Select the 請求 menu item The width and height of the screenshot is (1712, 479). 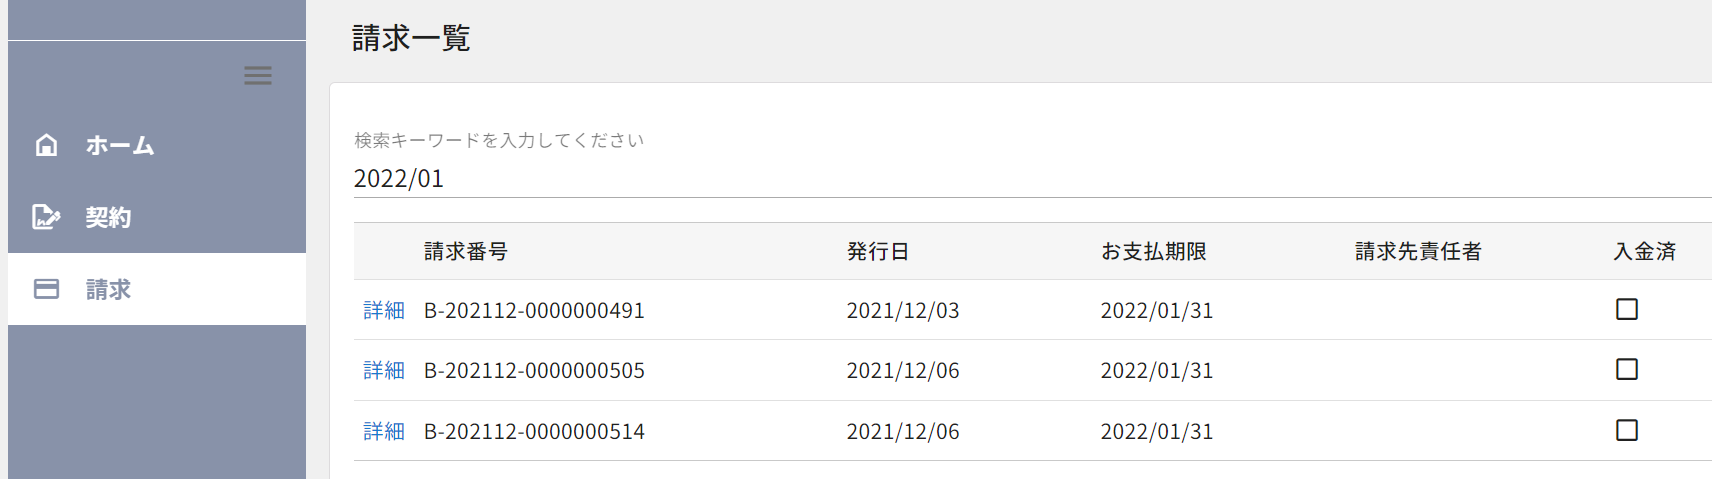pyautogui.click(x=108, y=290)
